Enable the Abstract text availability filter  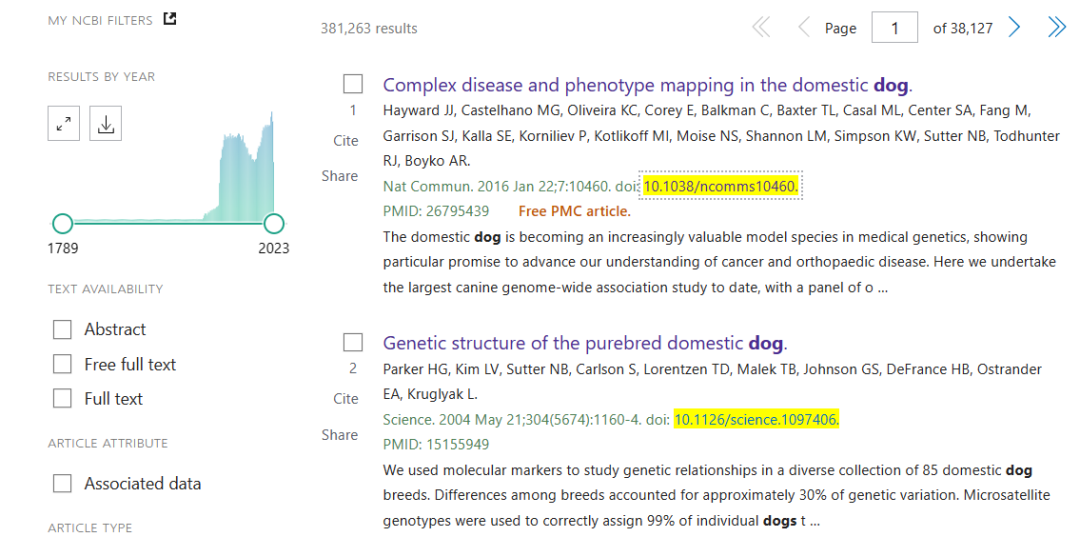[x=63, y=329]
